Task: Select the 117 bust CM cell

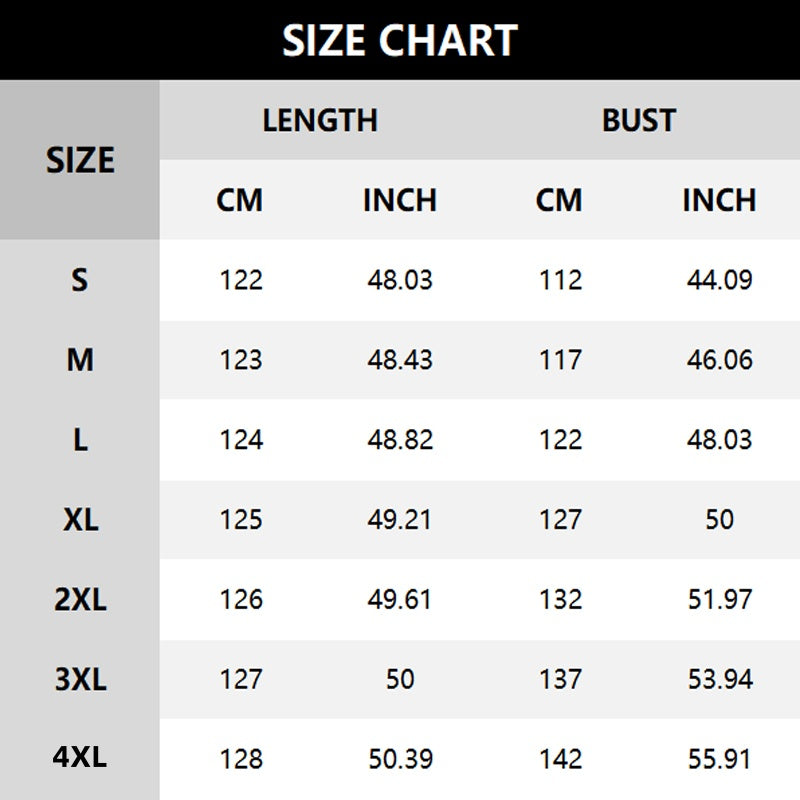Action: [x=560, y=360]
